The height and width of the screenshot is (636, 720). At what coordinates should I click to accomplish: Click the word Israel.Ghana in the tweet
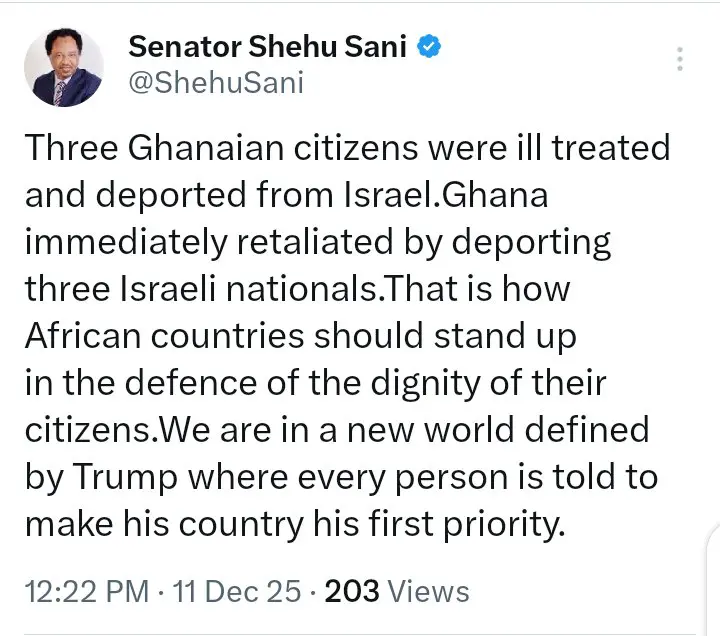coord(445,195)
